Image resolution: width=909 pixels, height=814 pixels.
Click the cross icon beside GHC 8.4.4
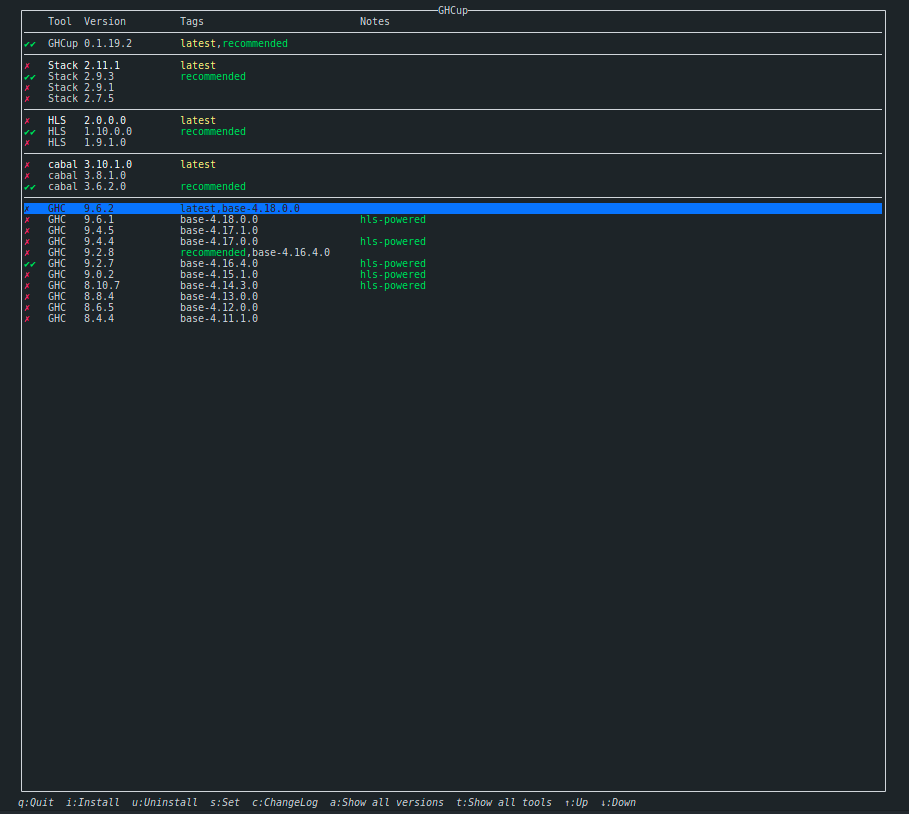pos(27,318)
